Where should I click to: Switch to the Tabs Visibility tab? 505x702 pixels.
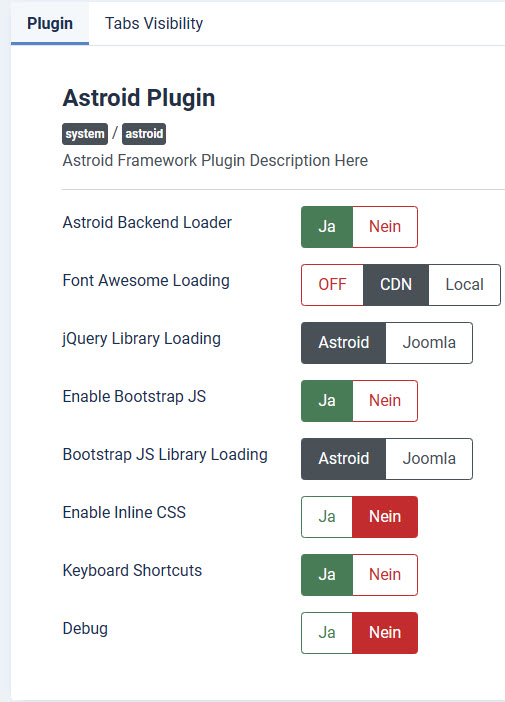[154, 23]
